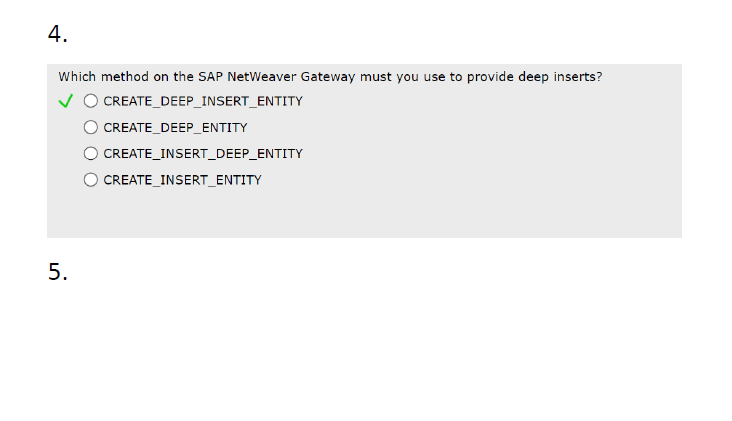Click the word Which in the question
The image size is (732, 421).
tap(77, 77)
